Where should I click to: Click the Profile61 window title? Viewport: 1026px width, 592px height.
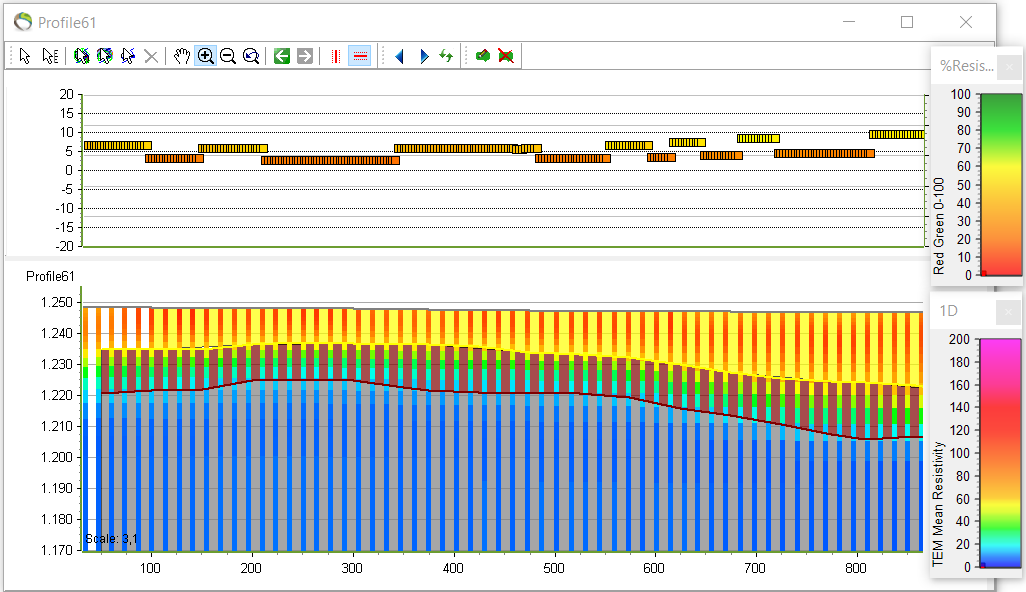coord(67,23)
